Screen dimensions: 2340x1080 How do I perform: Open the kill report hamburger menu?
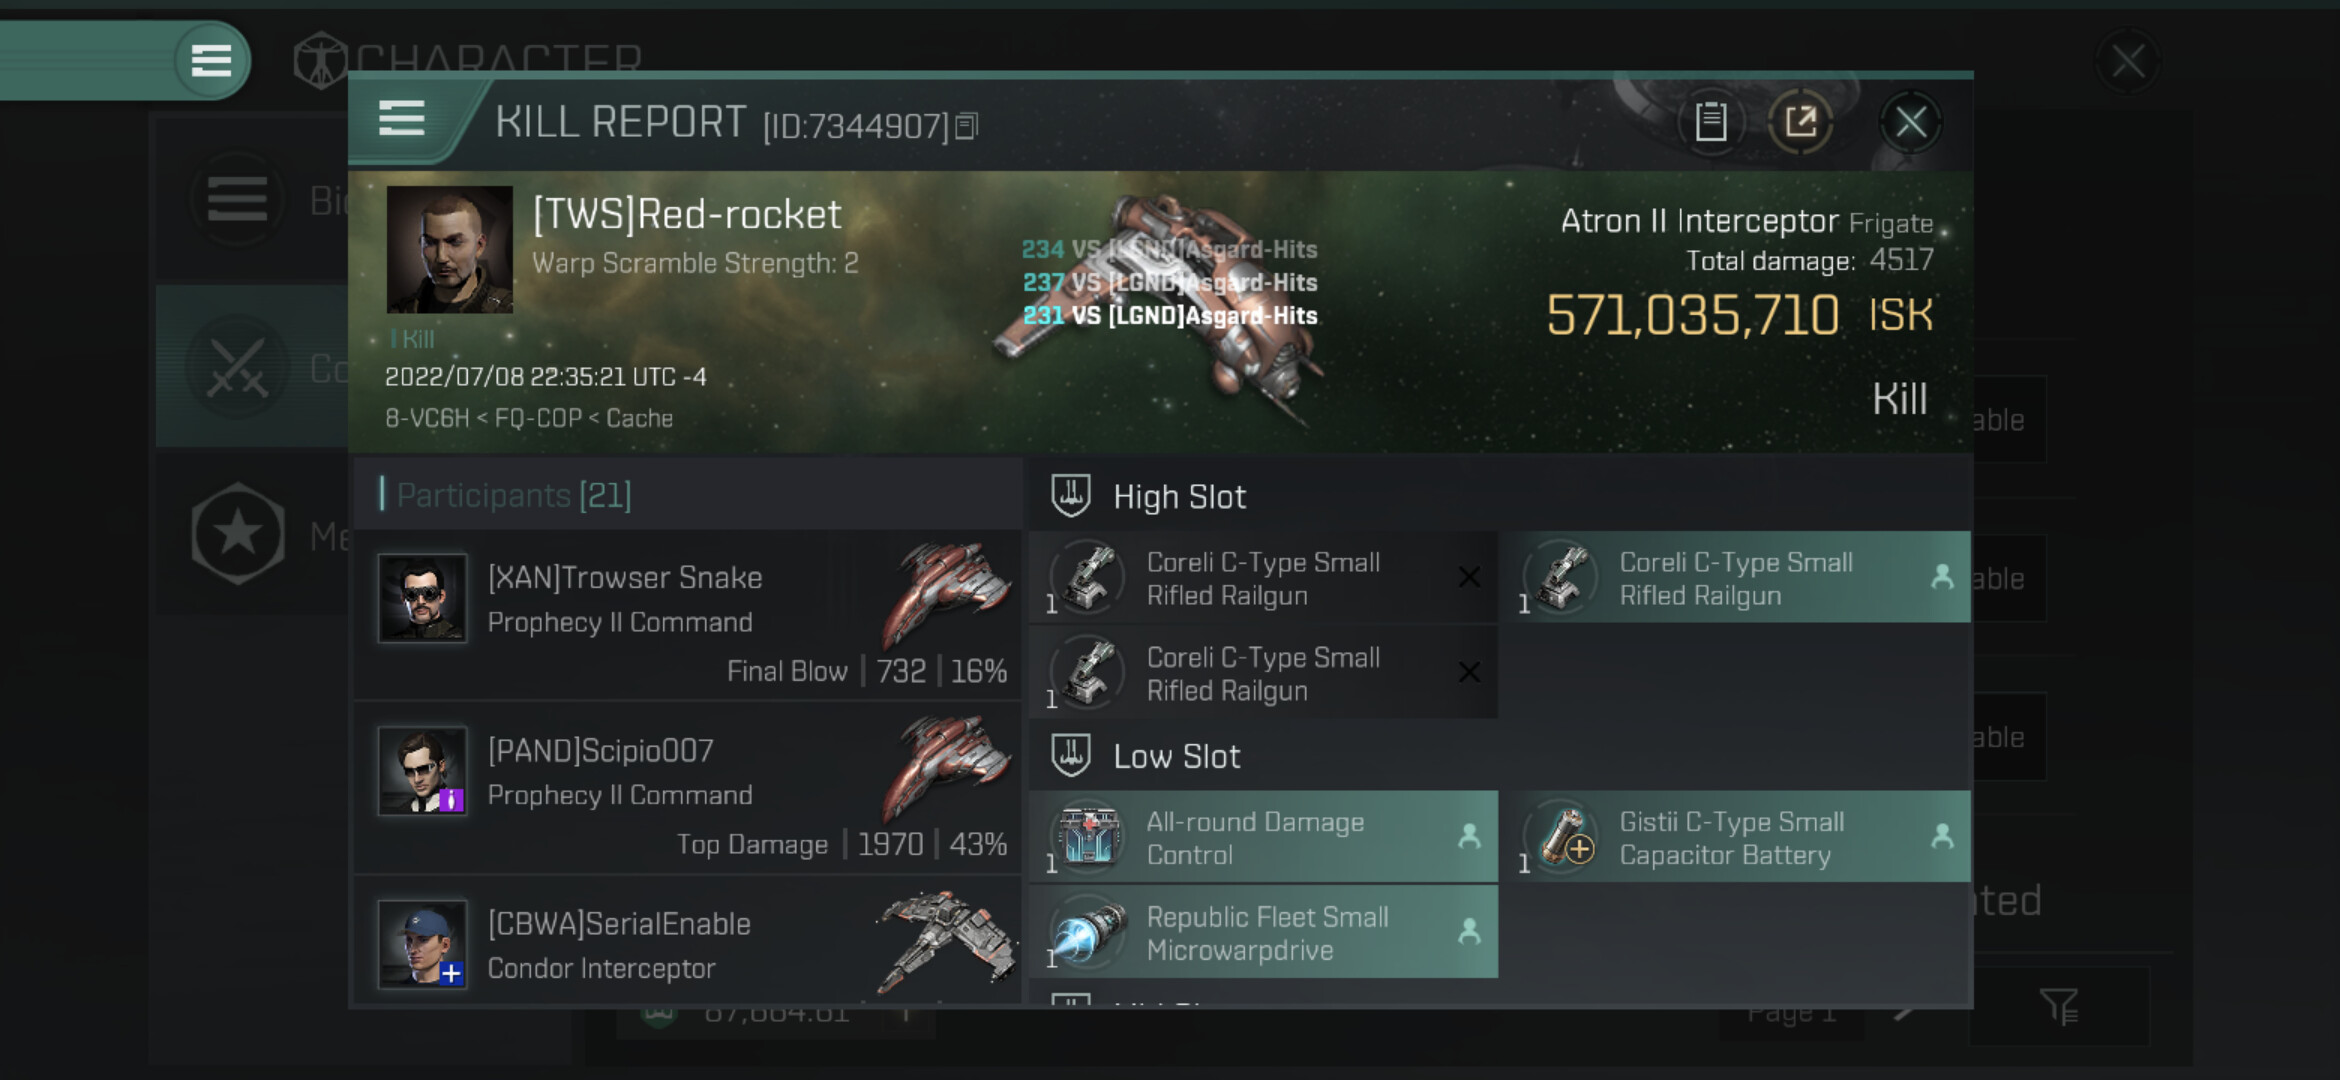coord(402,119)
